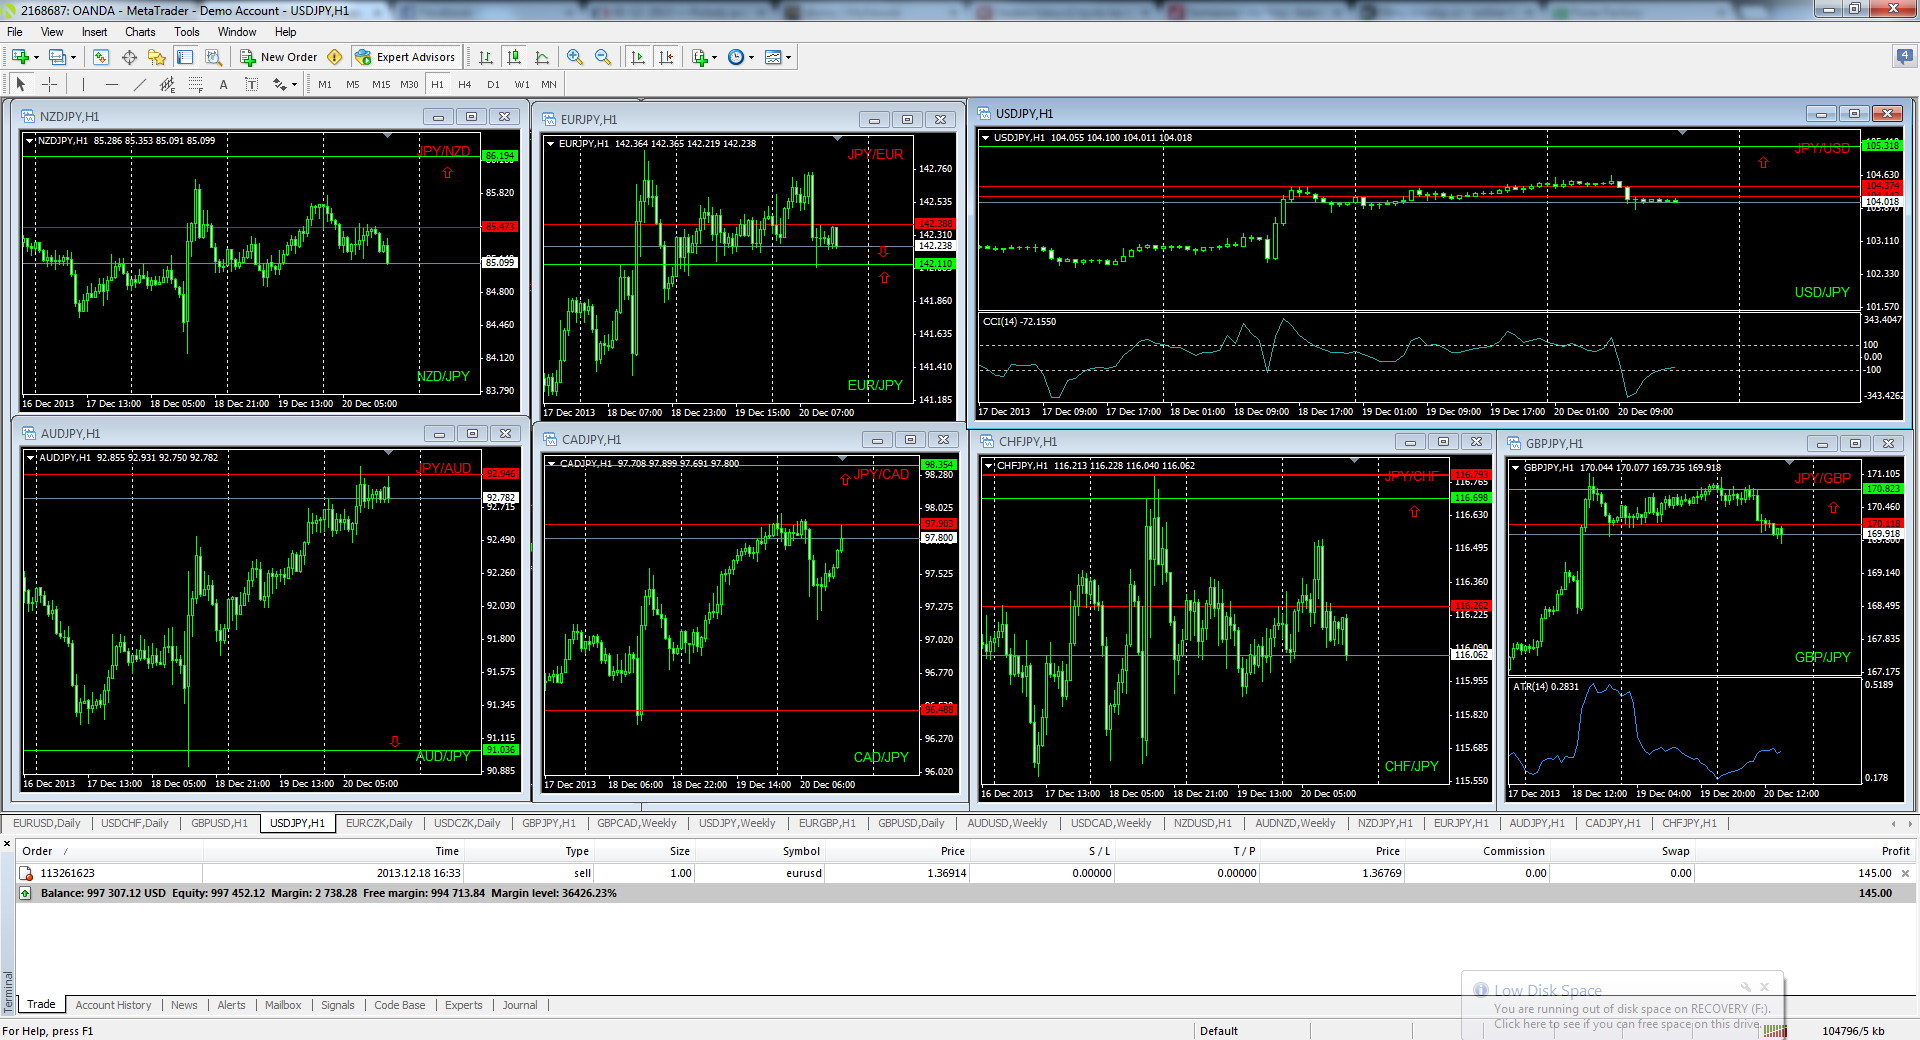Toggle Chart Shift in the toolbar
This screenshot has width=1920, height=1040.
666,57
